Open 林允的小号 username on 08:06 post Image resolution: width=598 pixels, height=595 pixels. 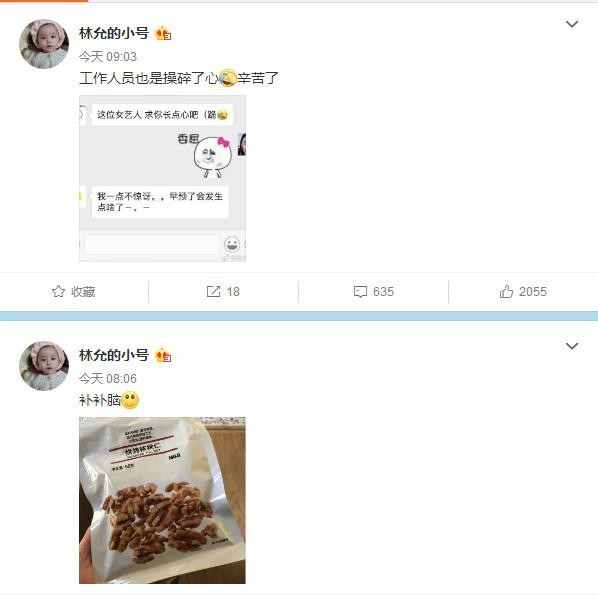114,355
